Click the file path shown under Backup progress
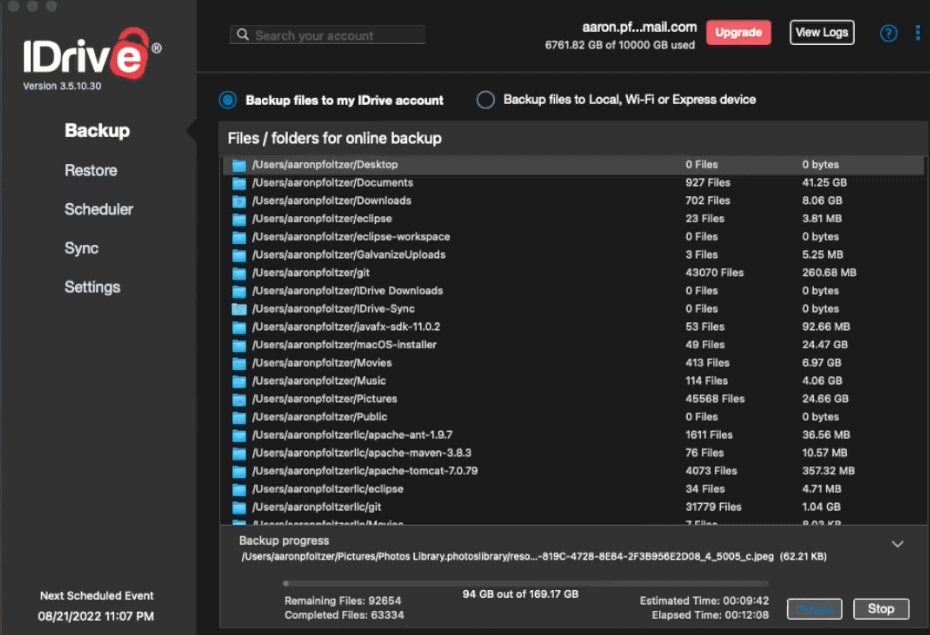The width and height of the screenshot is (930, 635). click(x=534, y=557)
